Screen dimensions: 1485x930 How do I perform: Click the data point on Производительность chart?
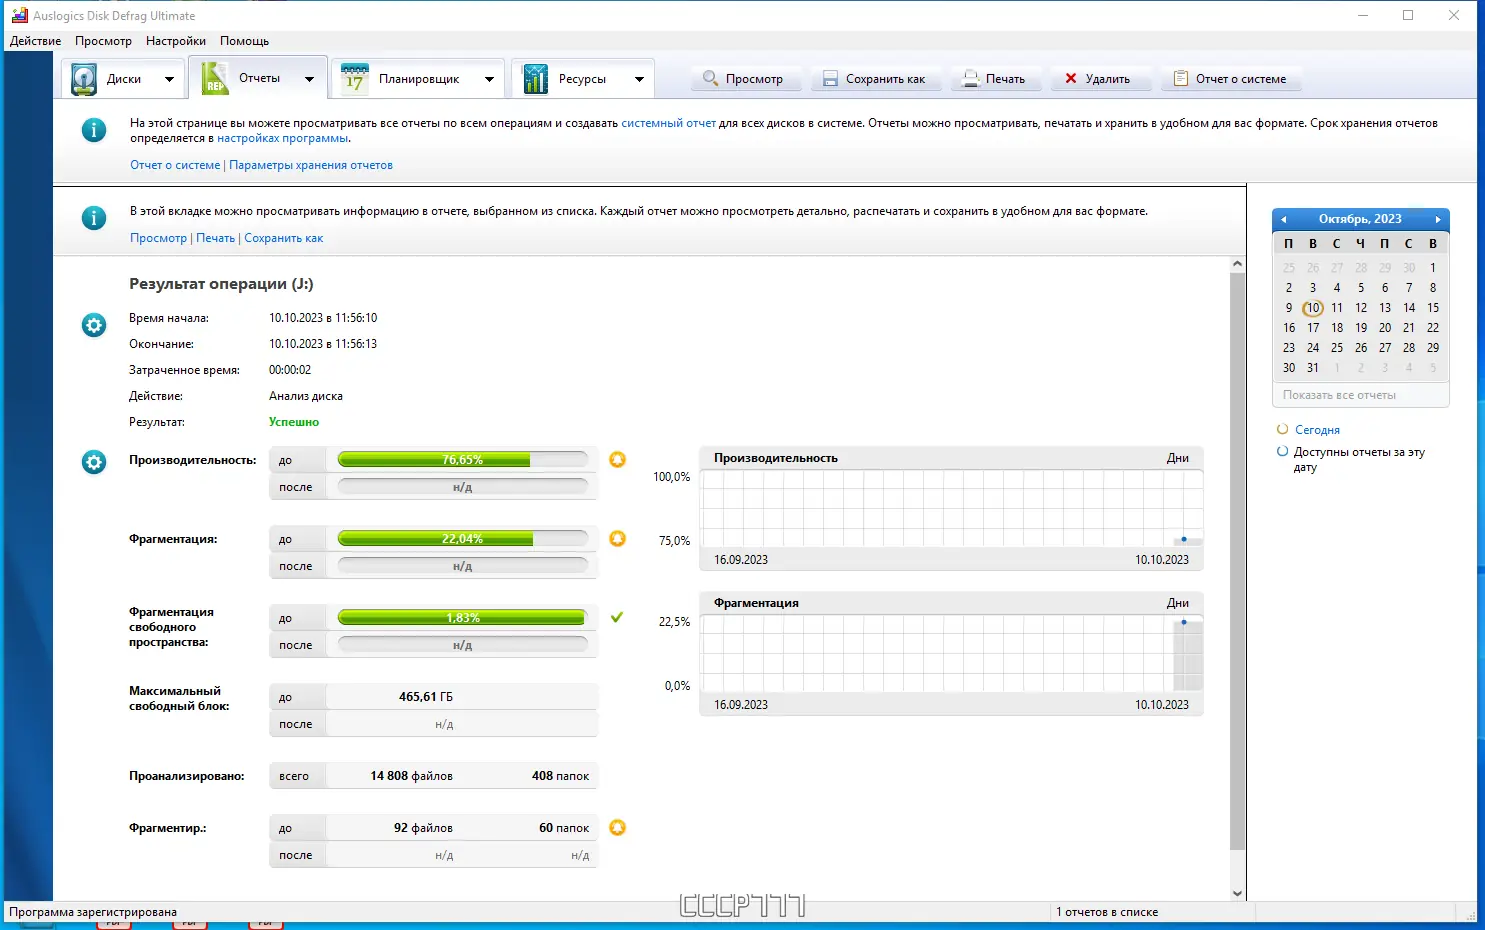coord(1184,539)
